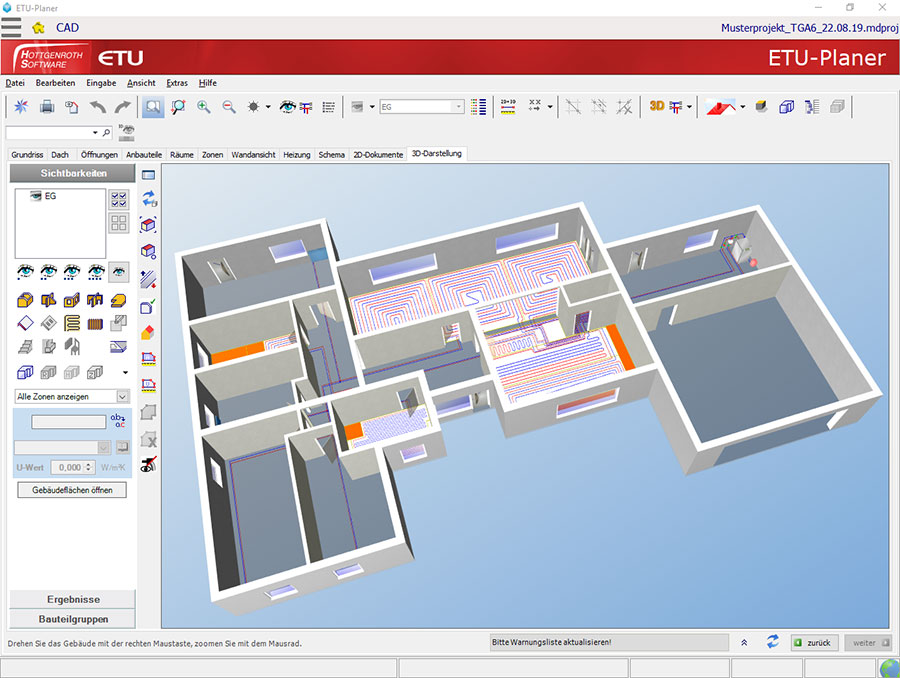Click the yellow-topped solid cube toolbar icon
The image size is (900, 678).
761,106
